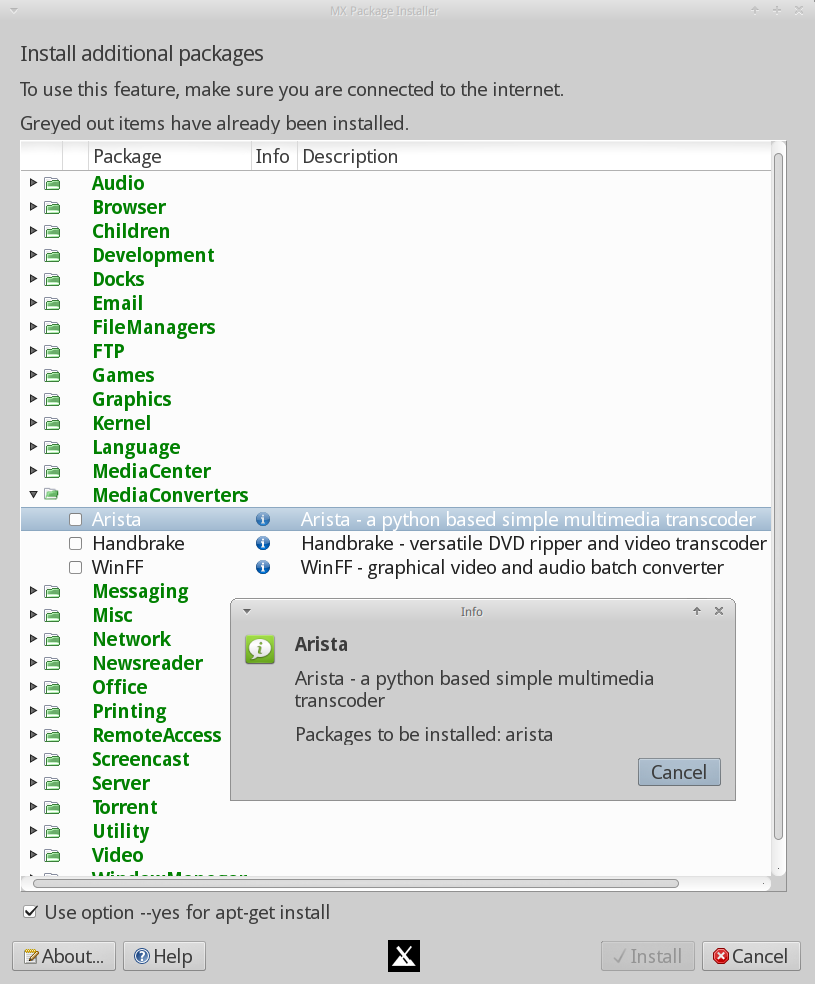Click the MediaCenter folder icon
The height and width of the screenshot is (984, 815).
point(53,471)
